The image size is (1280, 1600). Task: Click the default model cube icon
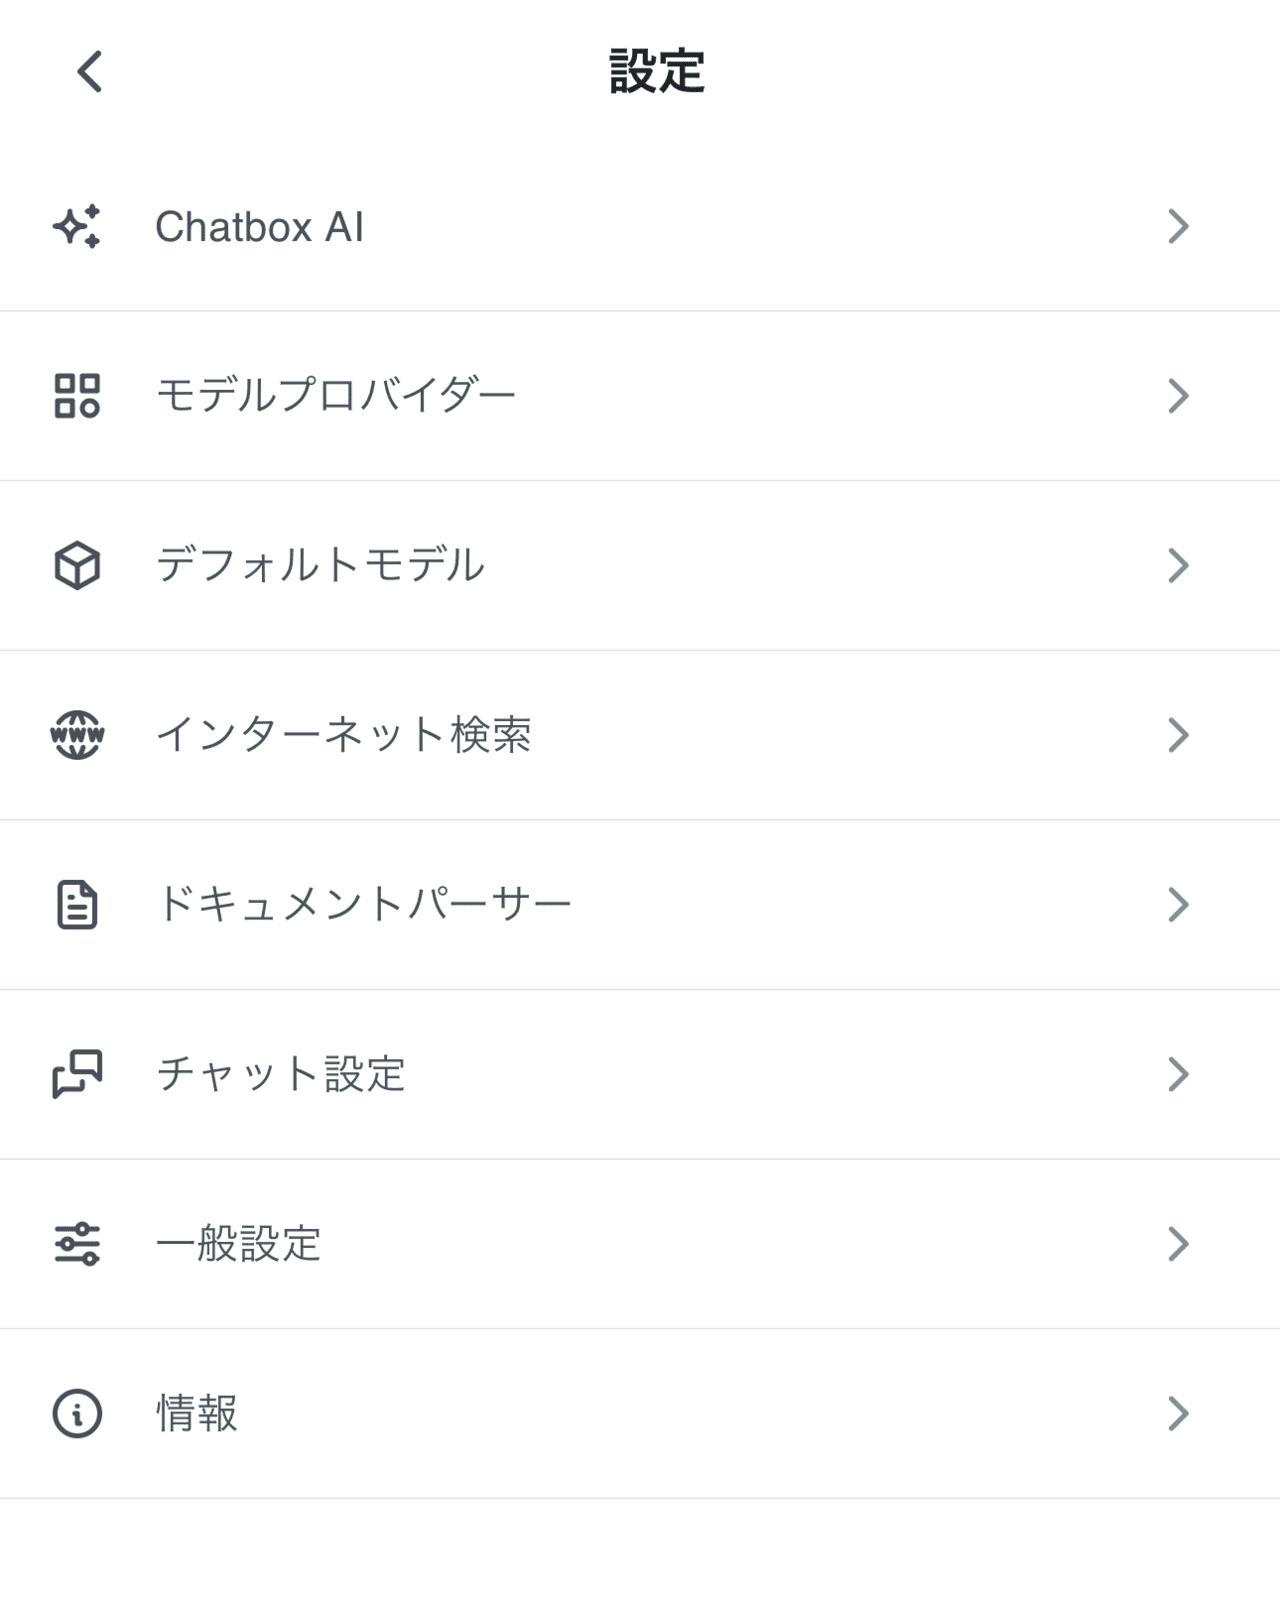[x=77, y=566]
